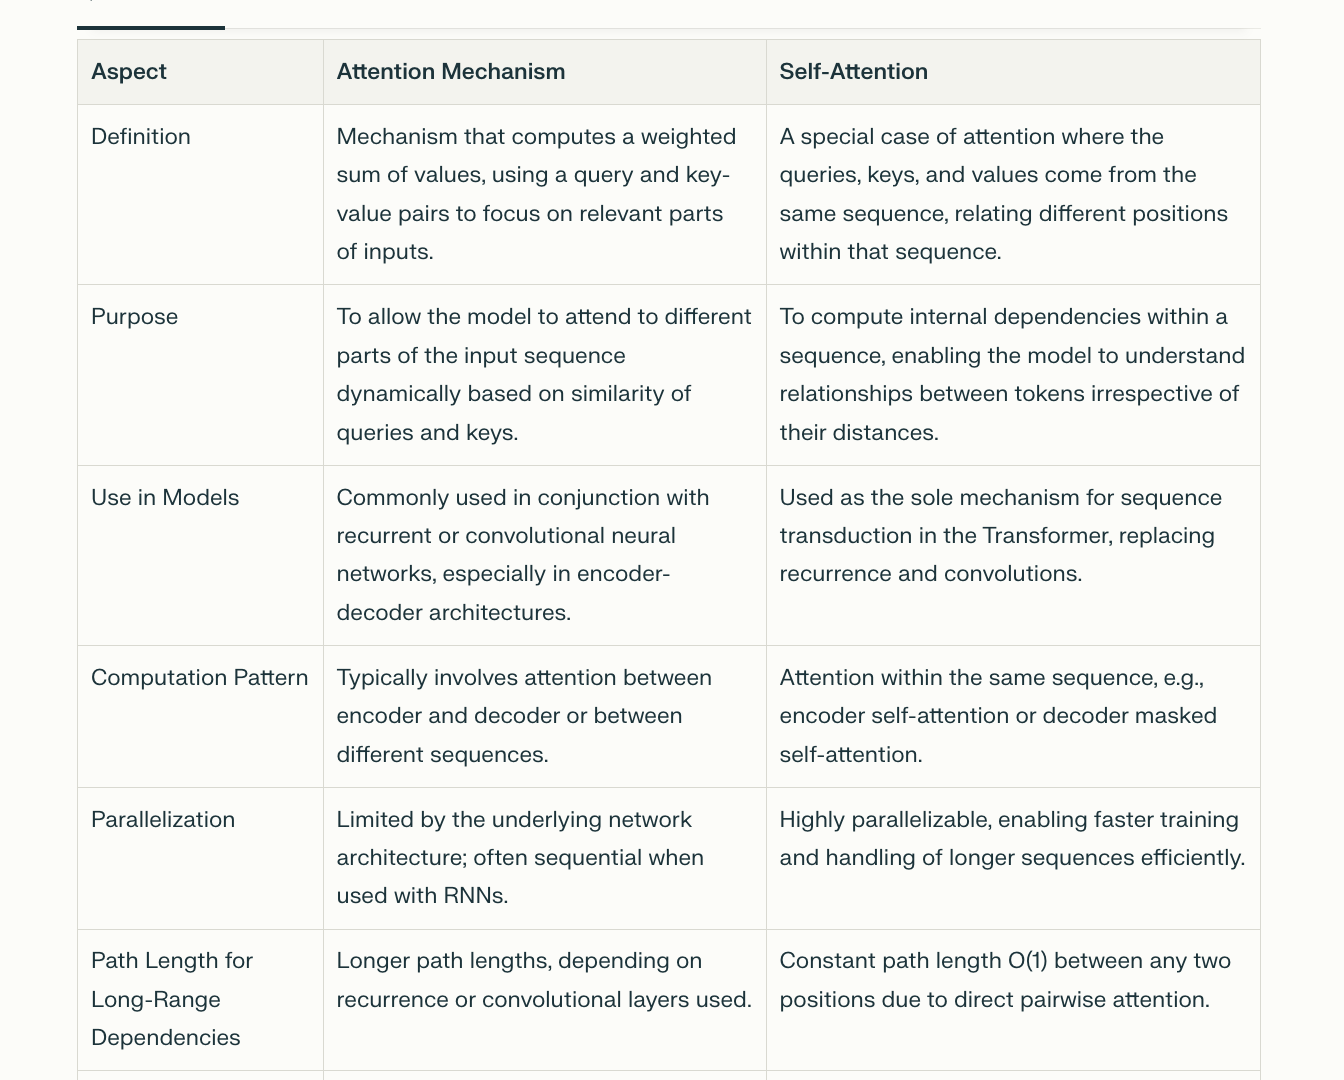Select the Use in Models row label
Screen dimensions: 1344x1080
[165, 498]
